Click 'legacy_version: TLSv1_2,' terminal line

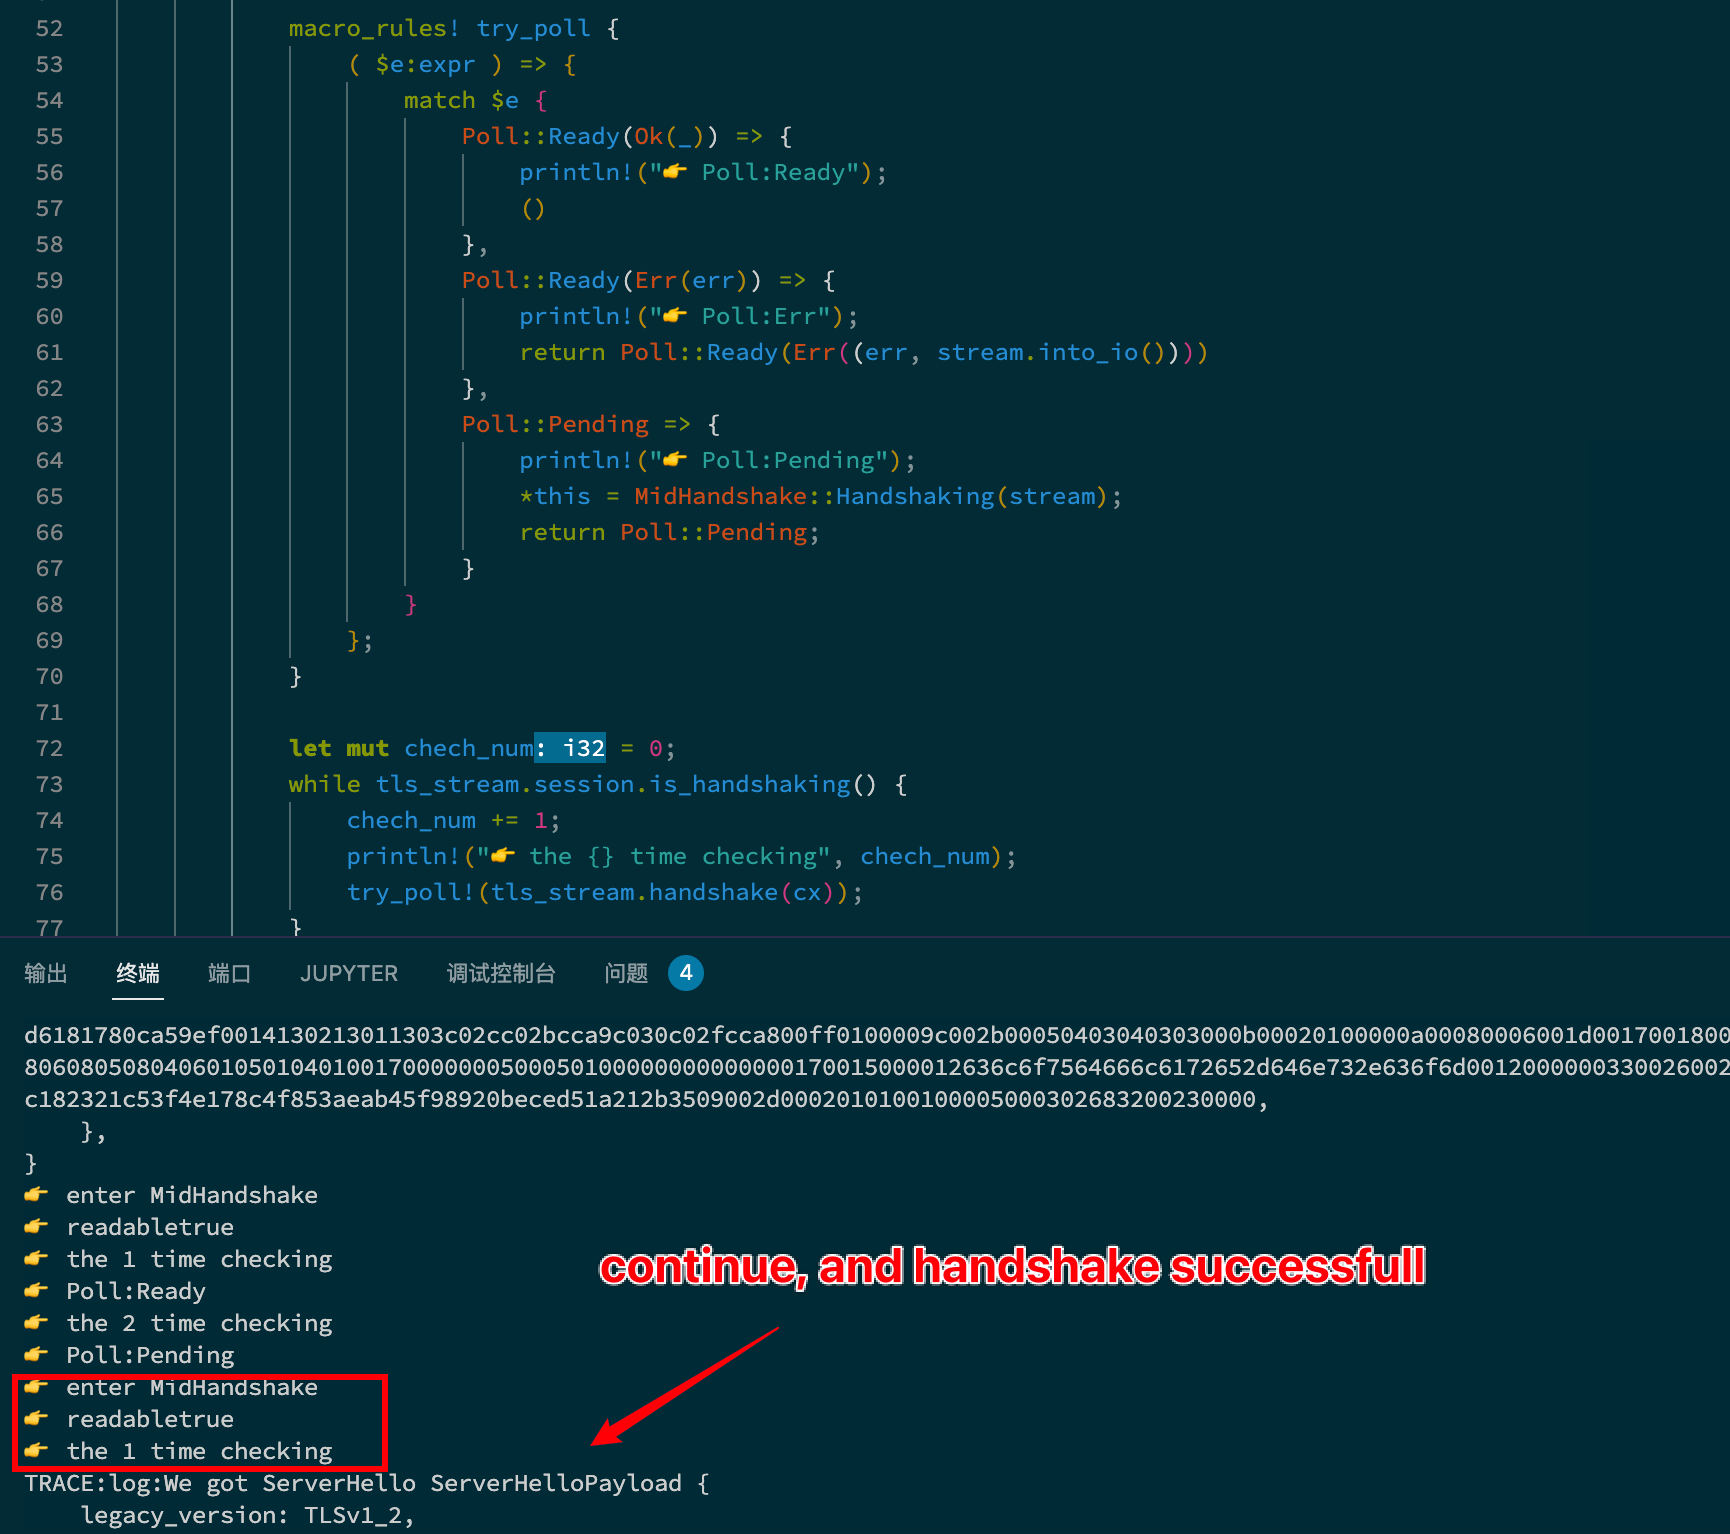coord(247,1515)
